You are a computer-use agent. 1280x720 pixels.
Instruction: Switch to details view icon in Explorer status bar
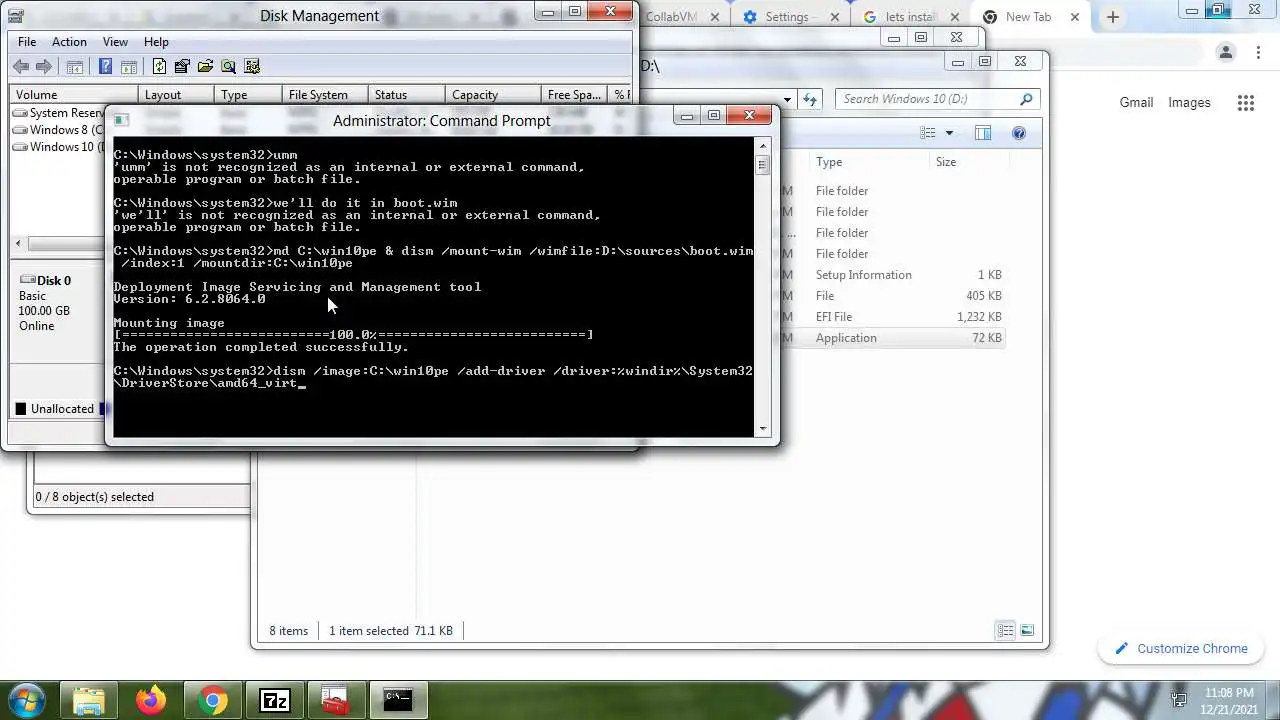point(1005,630)
